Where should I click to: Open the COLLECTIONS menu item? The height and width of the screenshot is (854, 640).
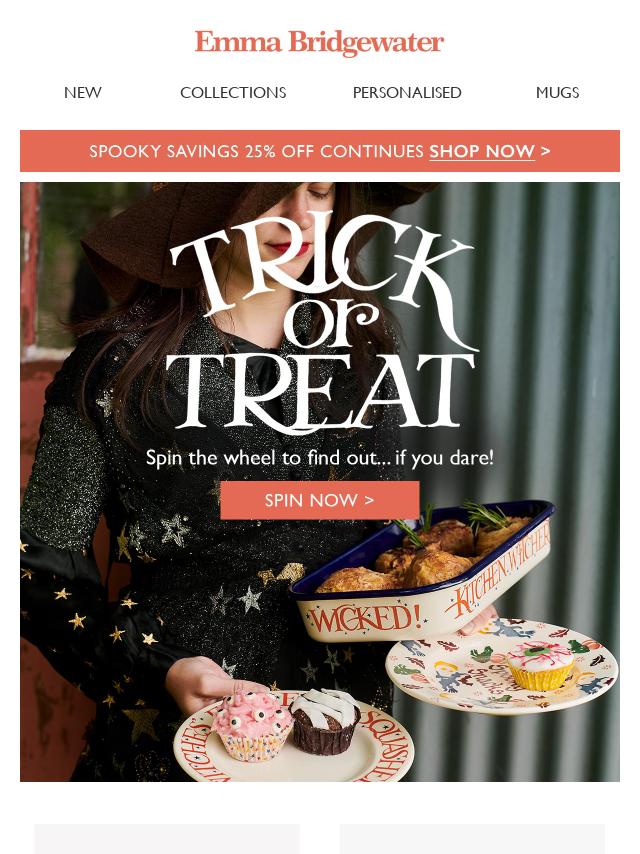click(x=233, y=93)
